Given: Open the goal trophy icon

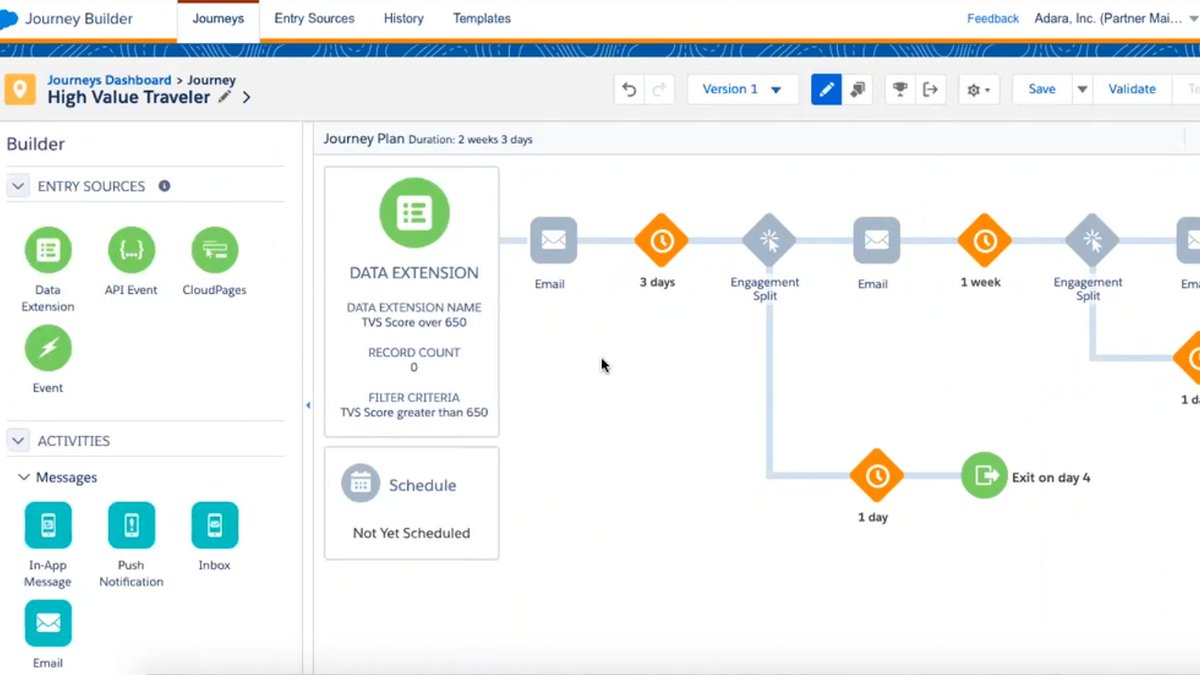Looking at the screenshot, I should [x=900, y=89].
